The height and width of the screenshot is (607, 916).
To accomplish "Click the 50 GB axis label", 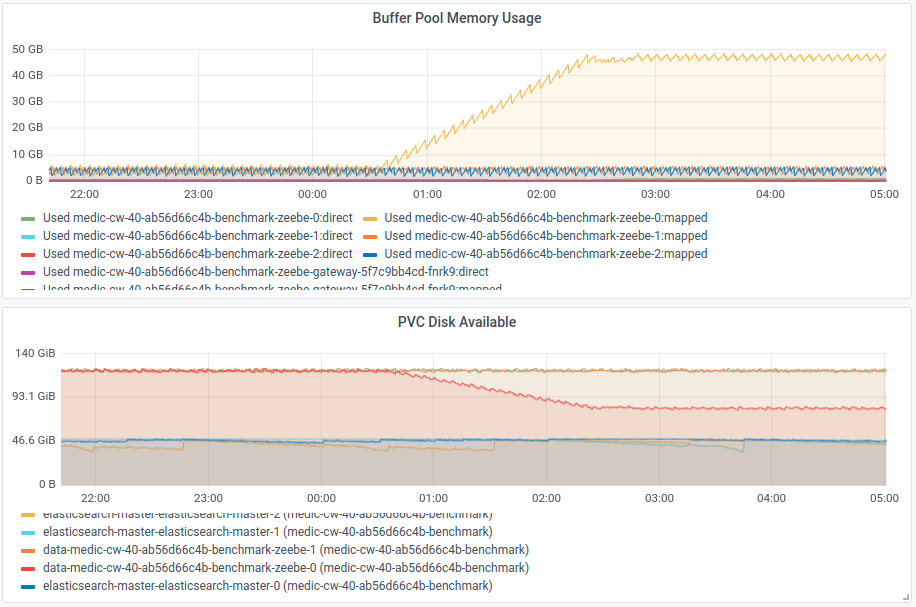I will tap(27, 49).
